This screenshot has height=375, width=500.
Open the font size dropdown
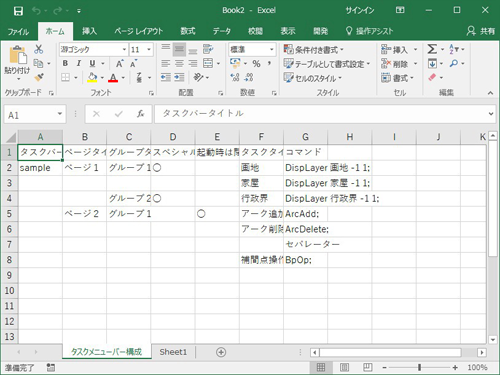point(149,49)
